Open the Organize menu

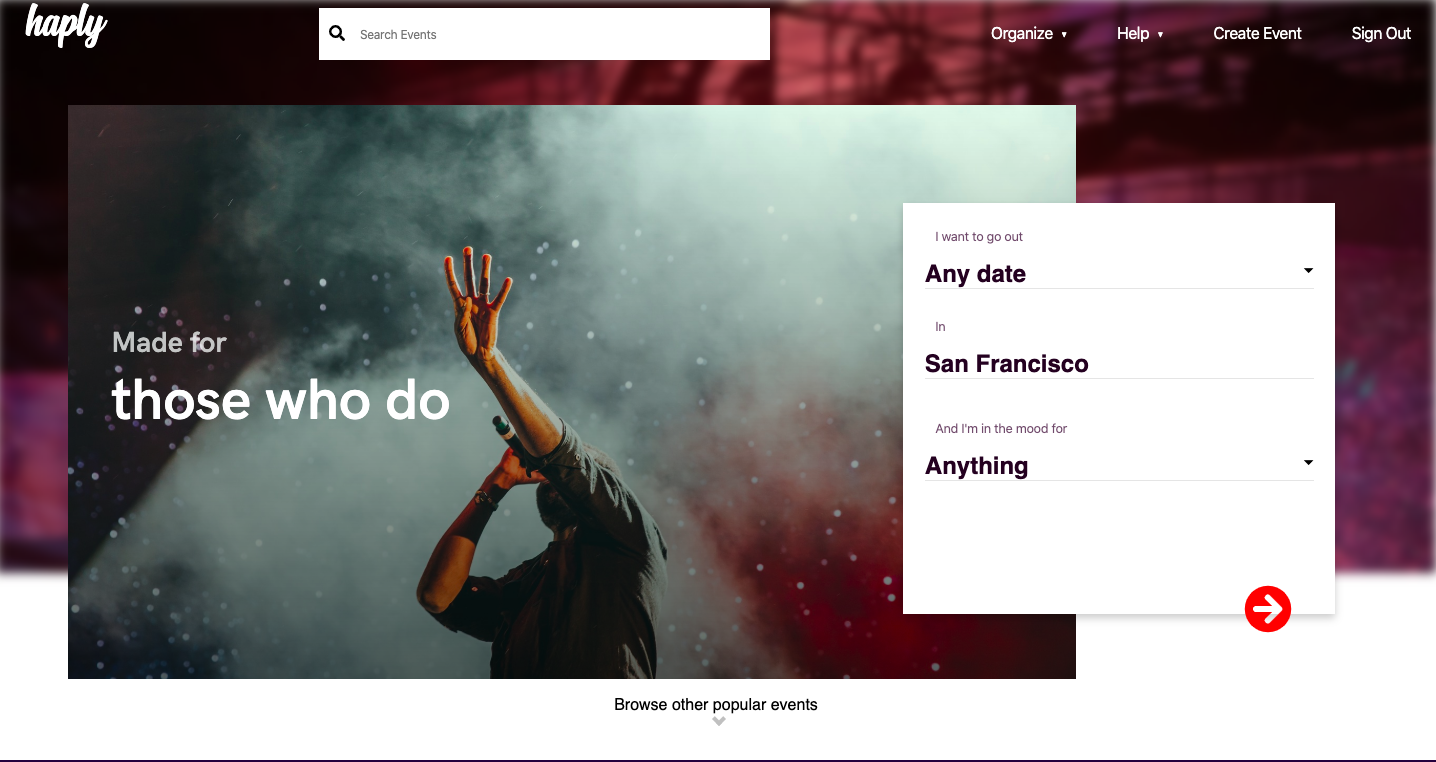pos(1029,33)
